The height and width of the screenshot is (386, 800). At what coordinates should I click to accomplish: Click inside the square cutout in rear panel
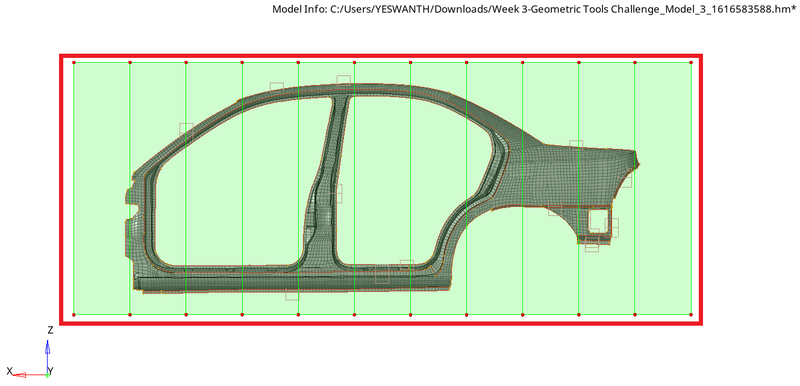click(598, 220)
